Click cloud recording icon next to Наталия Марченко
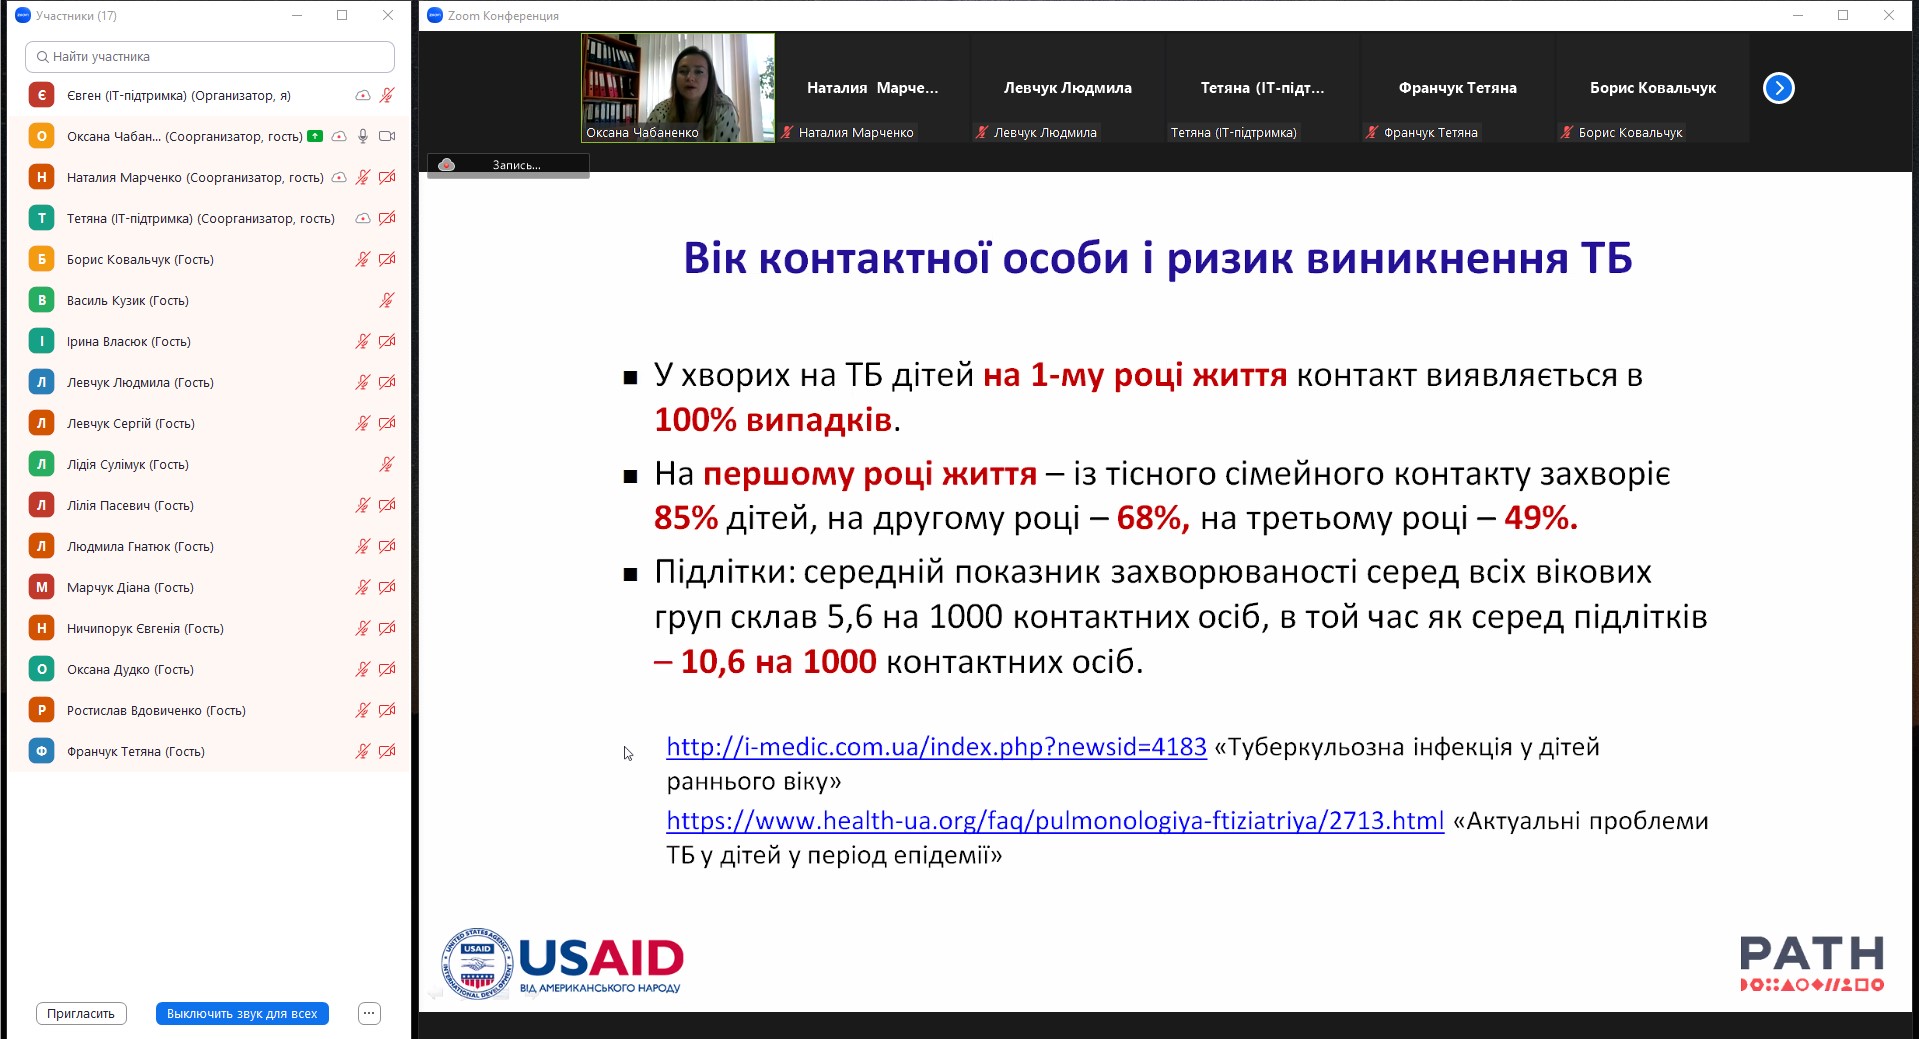Viewport: 1919px width, 1039px height. coord(339,177)
